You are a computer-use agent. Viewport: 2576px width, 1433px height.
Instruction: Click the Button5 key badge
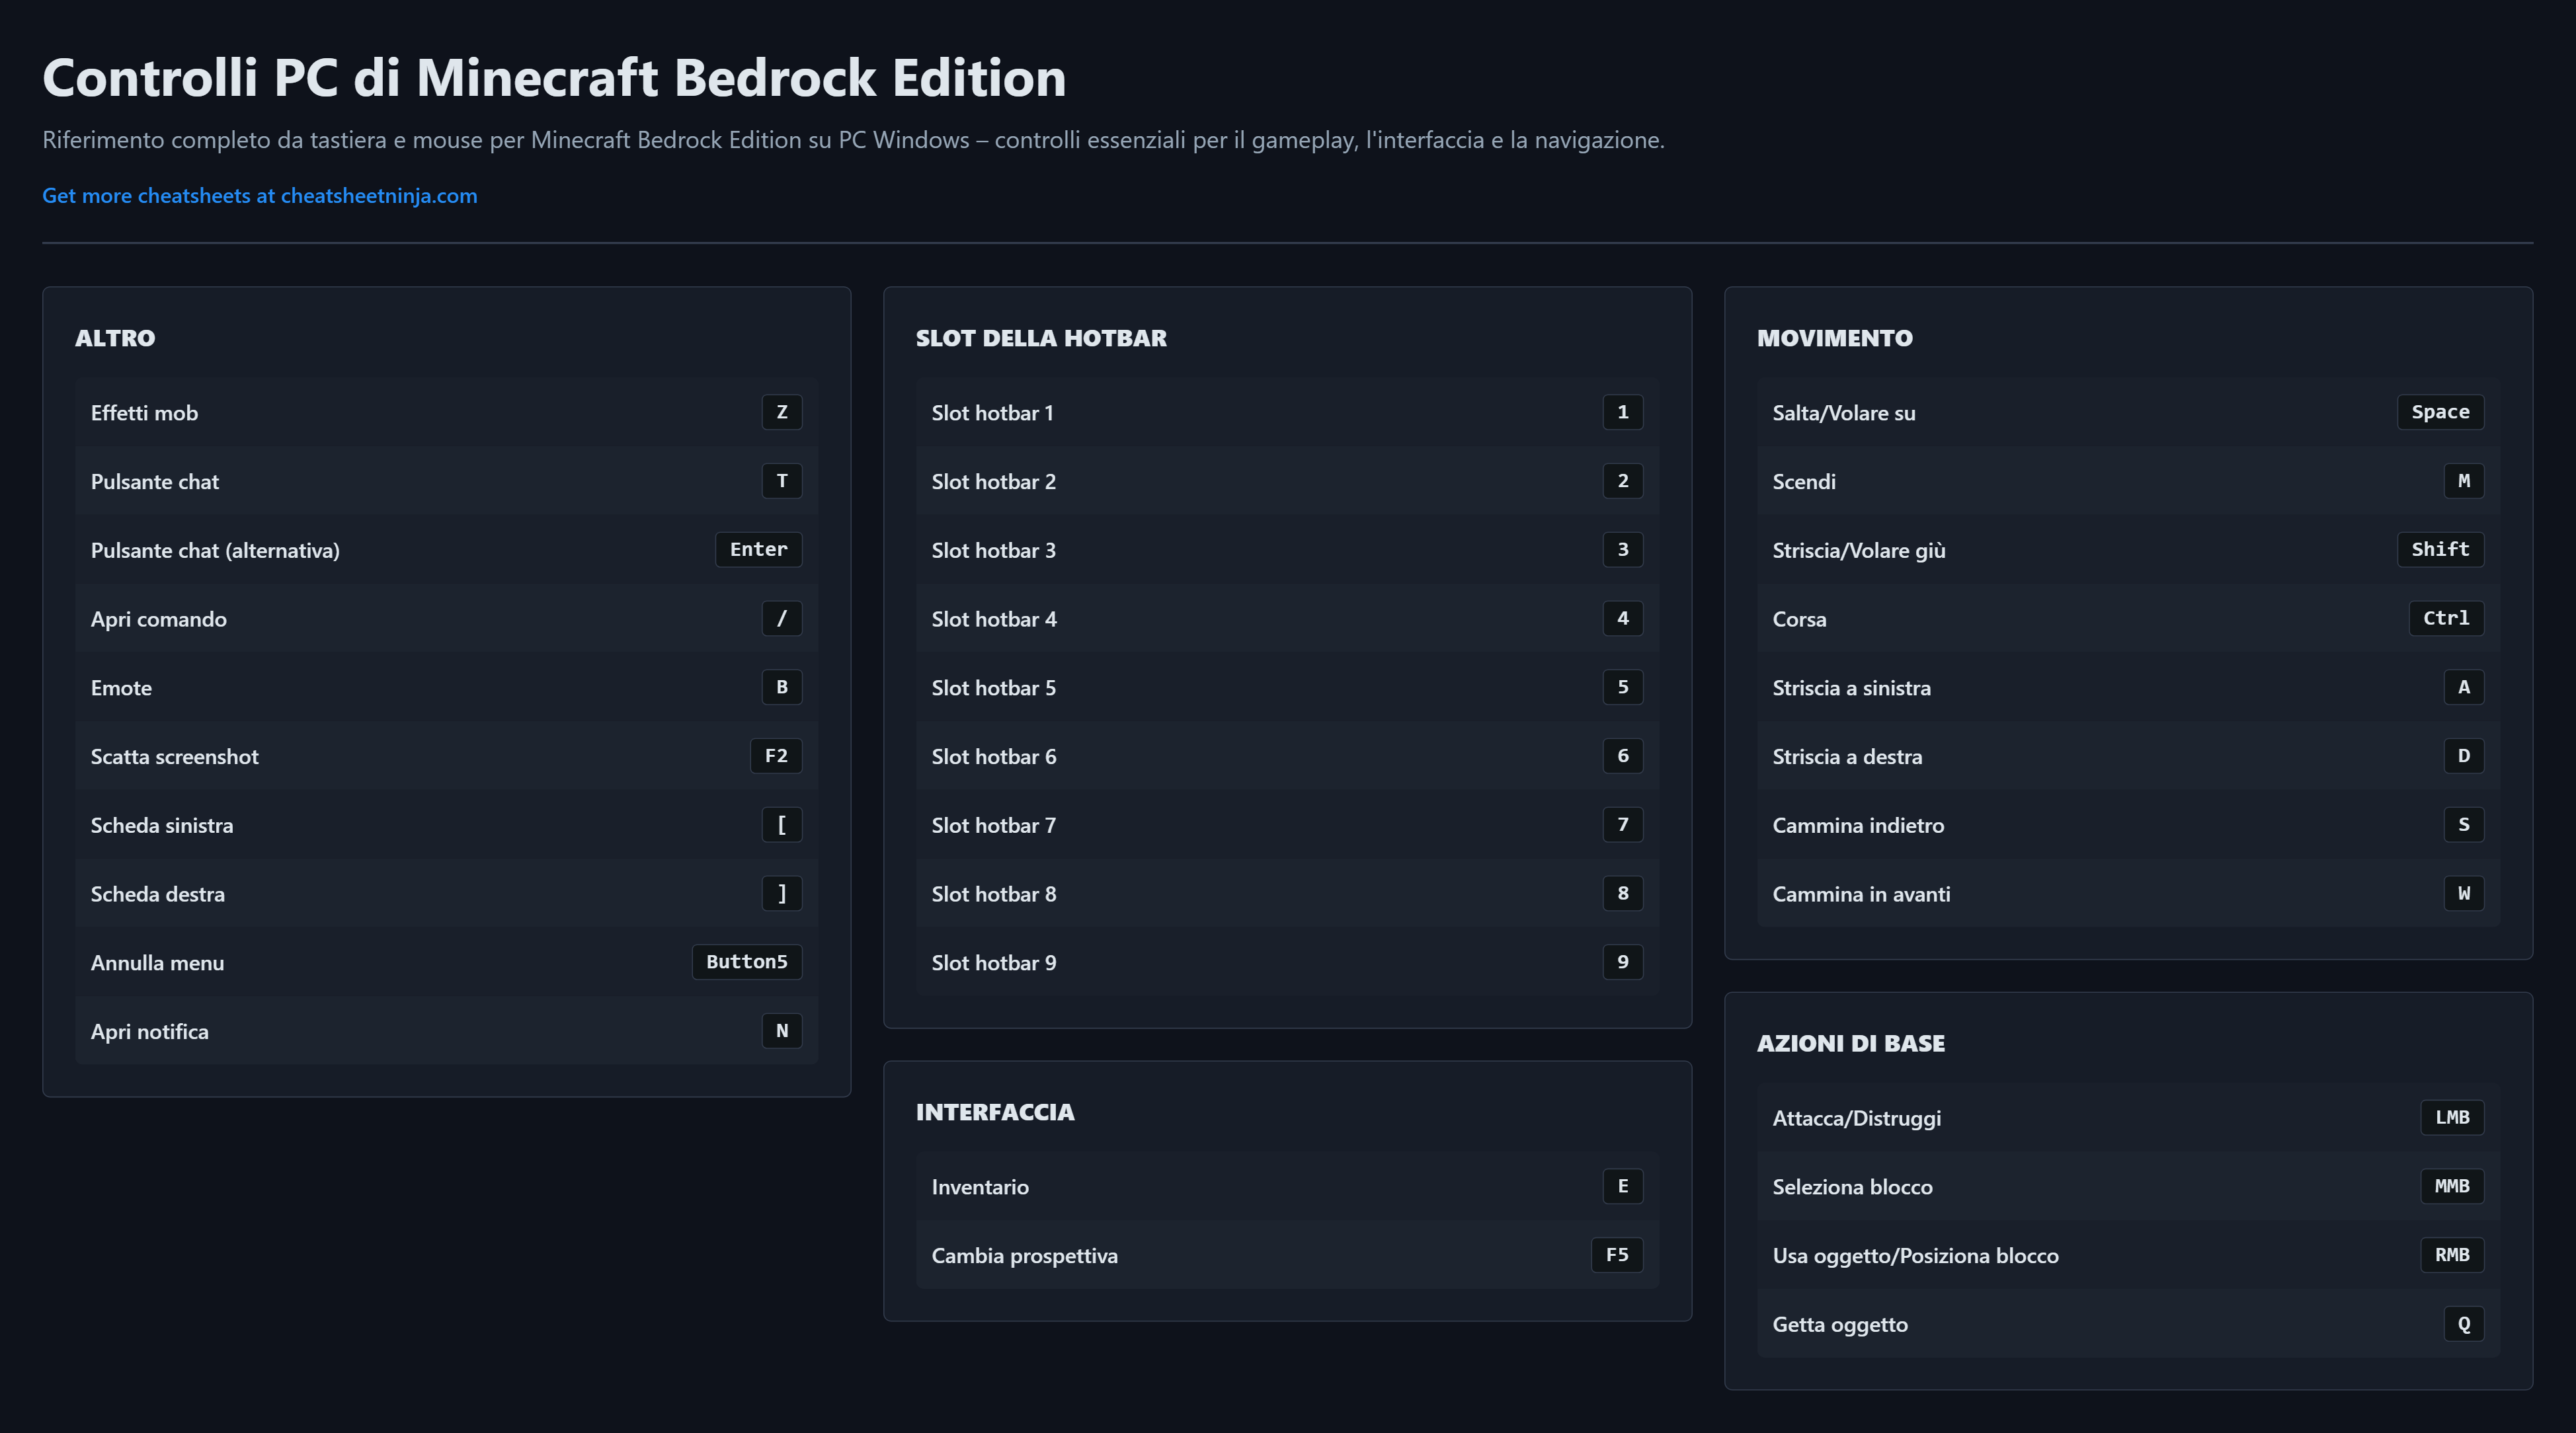point(746,962)
